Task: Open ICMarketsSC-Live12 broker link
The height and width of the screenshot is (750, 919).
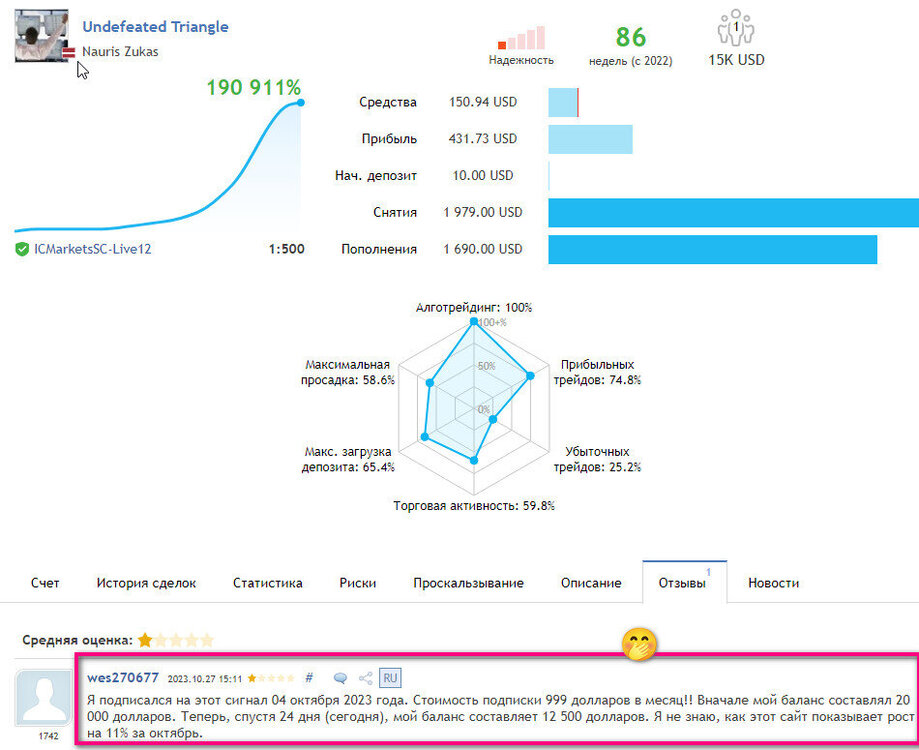Action: point(93,249)
